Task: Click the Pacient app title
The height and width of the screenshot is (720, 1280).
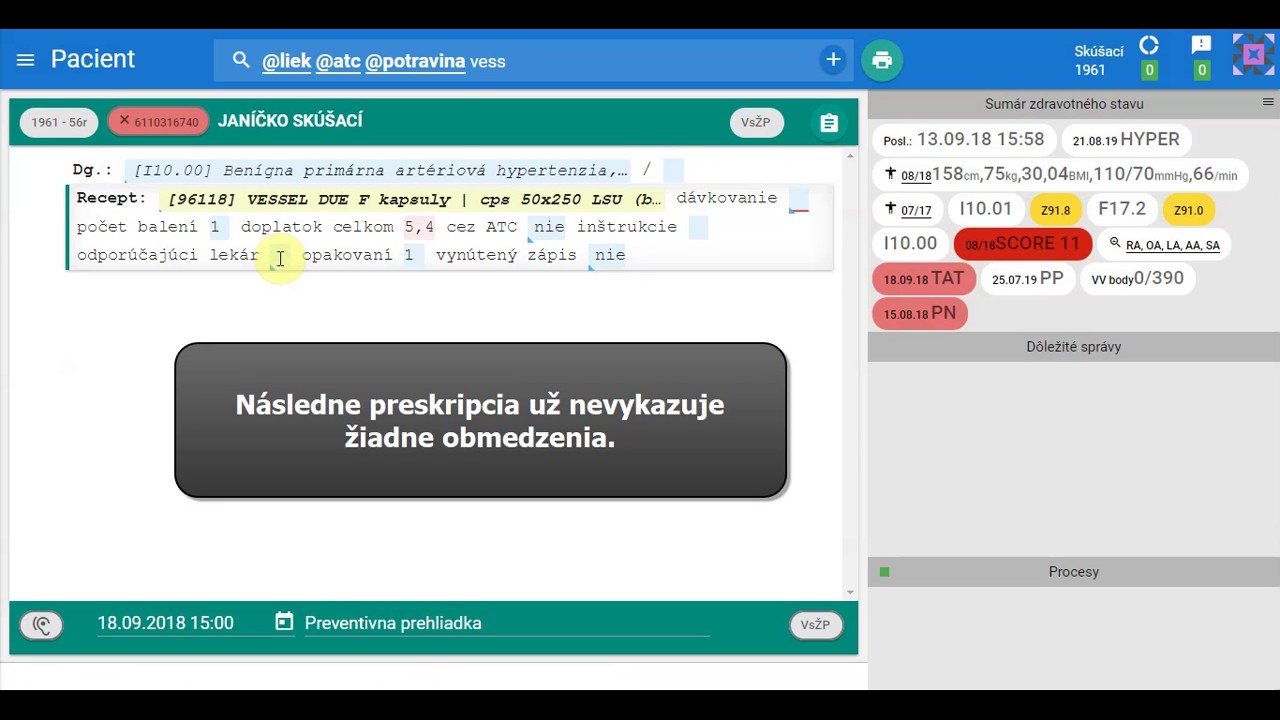Action: coord(93,59)
